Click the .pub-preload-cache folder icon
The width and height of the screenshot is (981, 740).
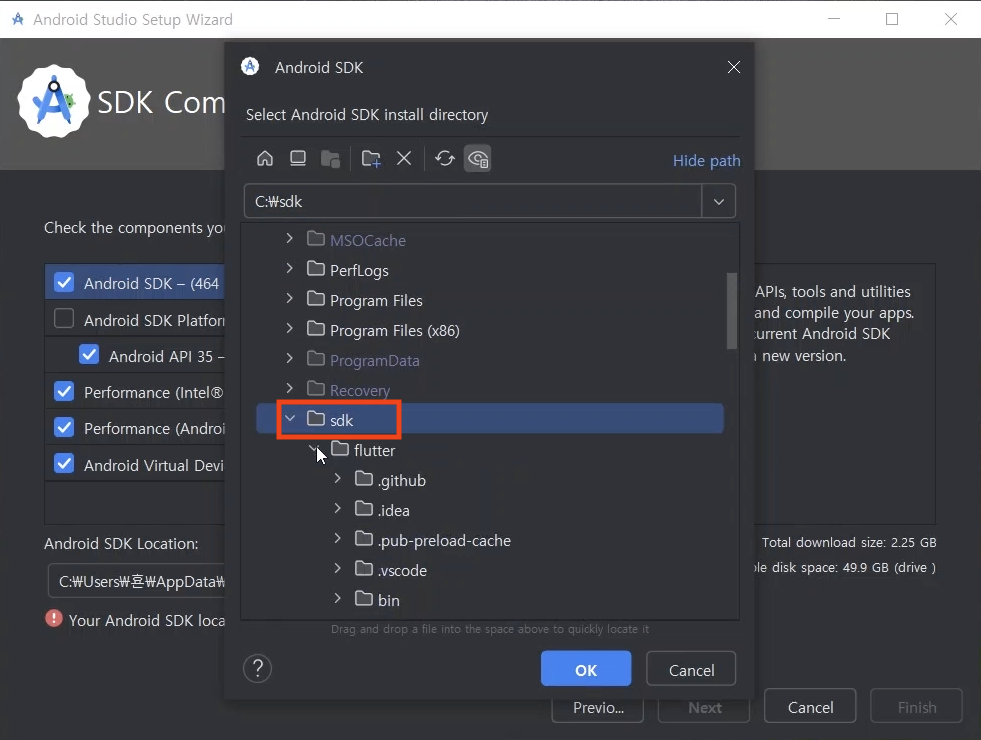point(363,539)
